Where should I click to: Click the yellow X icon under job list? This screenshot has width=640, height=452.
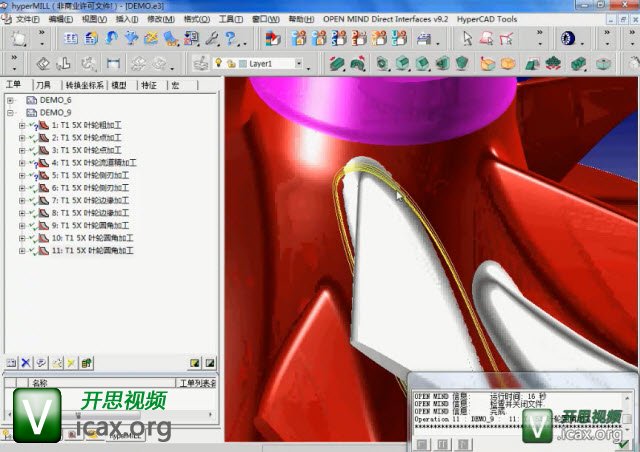point(71,363)
